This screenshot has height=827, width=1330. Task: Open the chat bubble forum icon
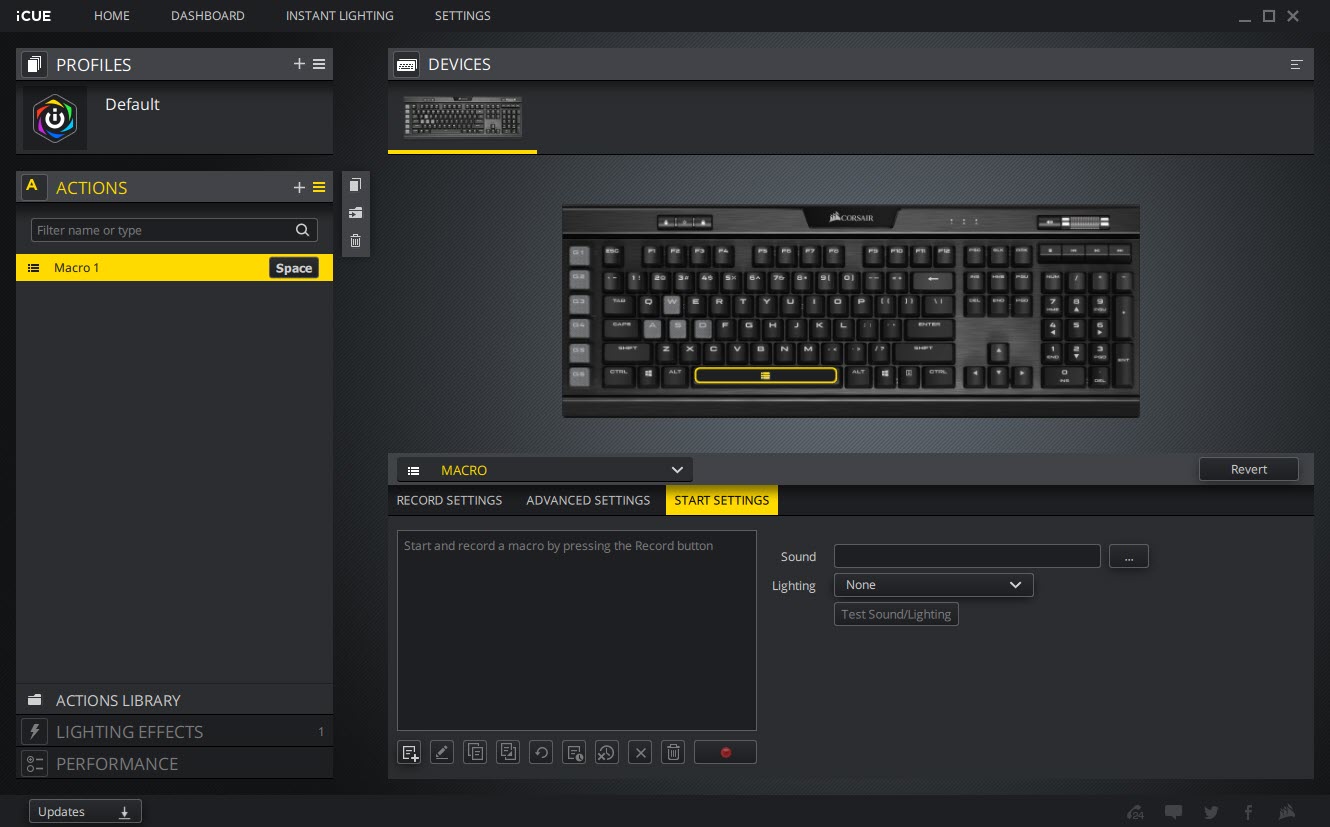(1173, 812)
